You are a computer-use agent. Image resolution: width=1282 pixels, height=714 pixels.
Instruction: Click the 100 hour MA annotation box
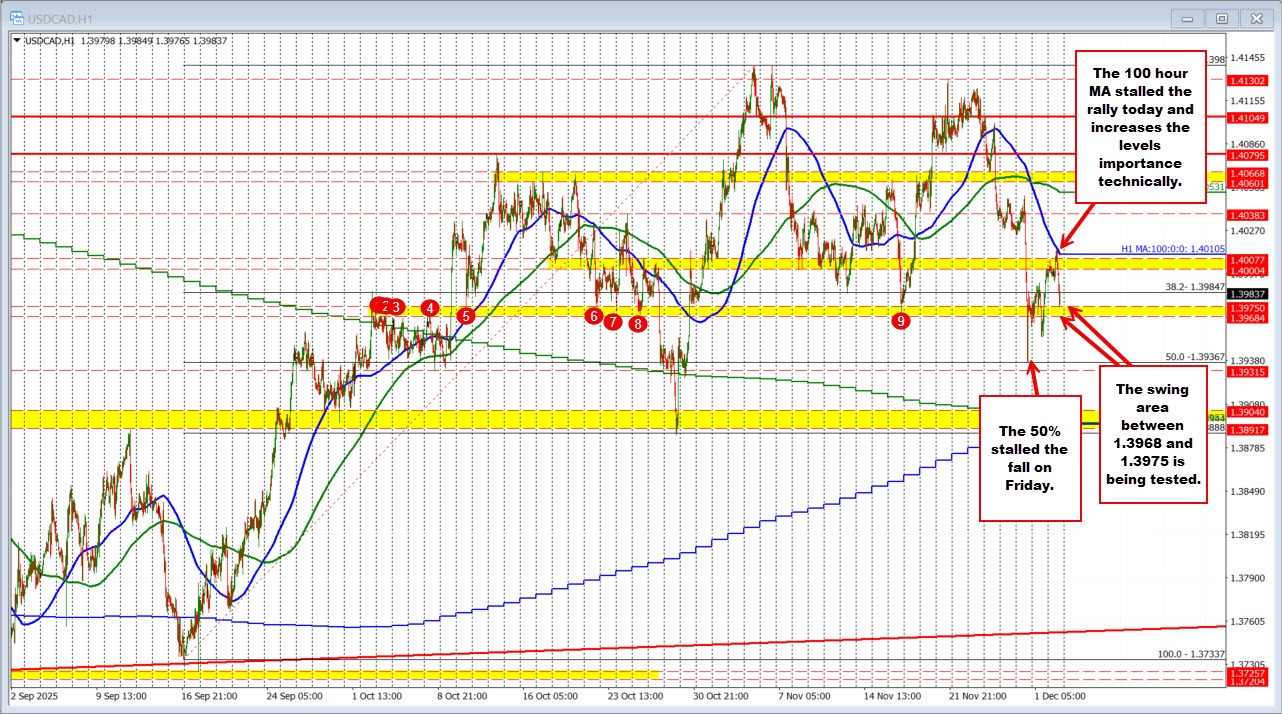1140,125
